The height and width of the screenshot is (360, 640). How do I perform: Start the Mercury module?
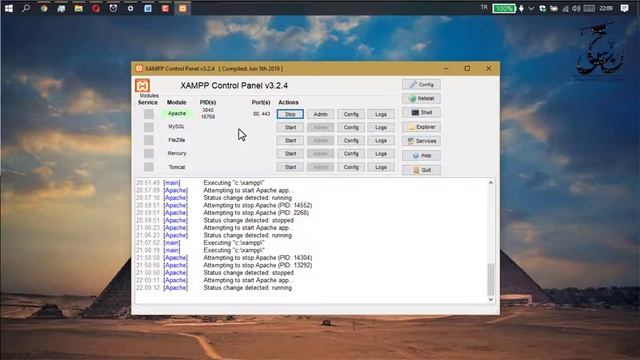tap(290, 154)
